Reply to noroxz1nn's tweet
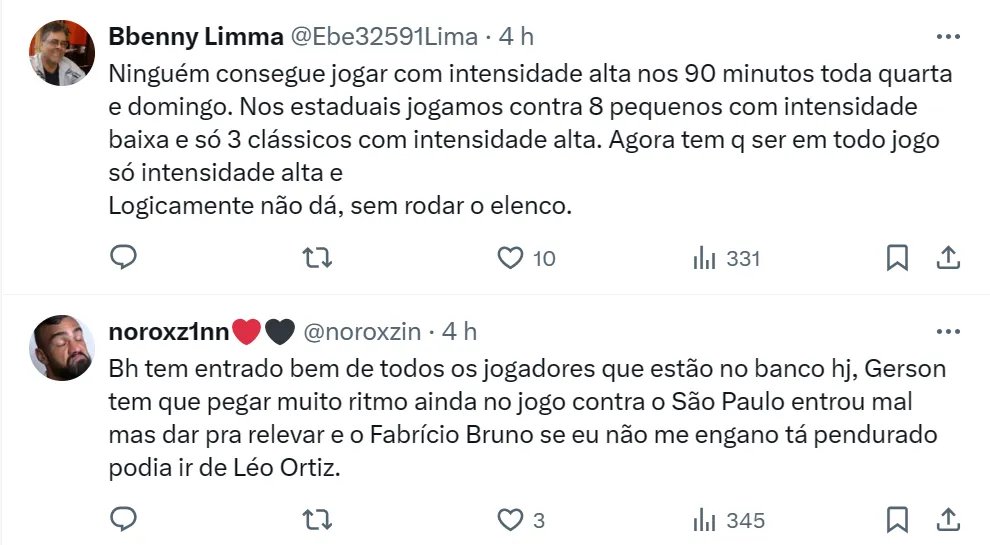 pos(123,520)
